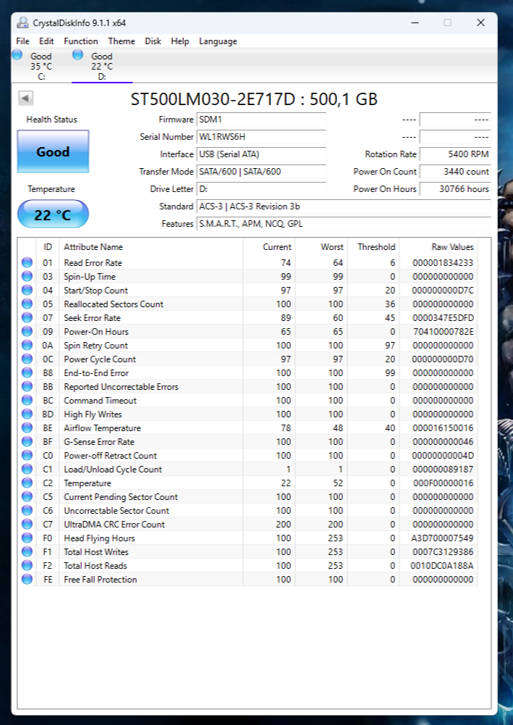Click the blue status orb for drive C:

pyautogui.click(x=17, y=55)
